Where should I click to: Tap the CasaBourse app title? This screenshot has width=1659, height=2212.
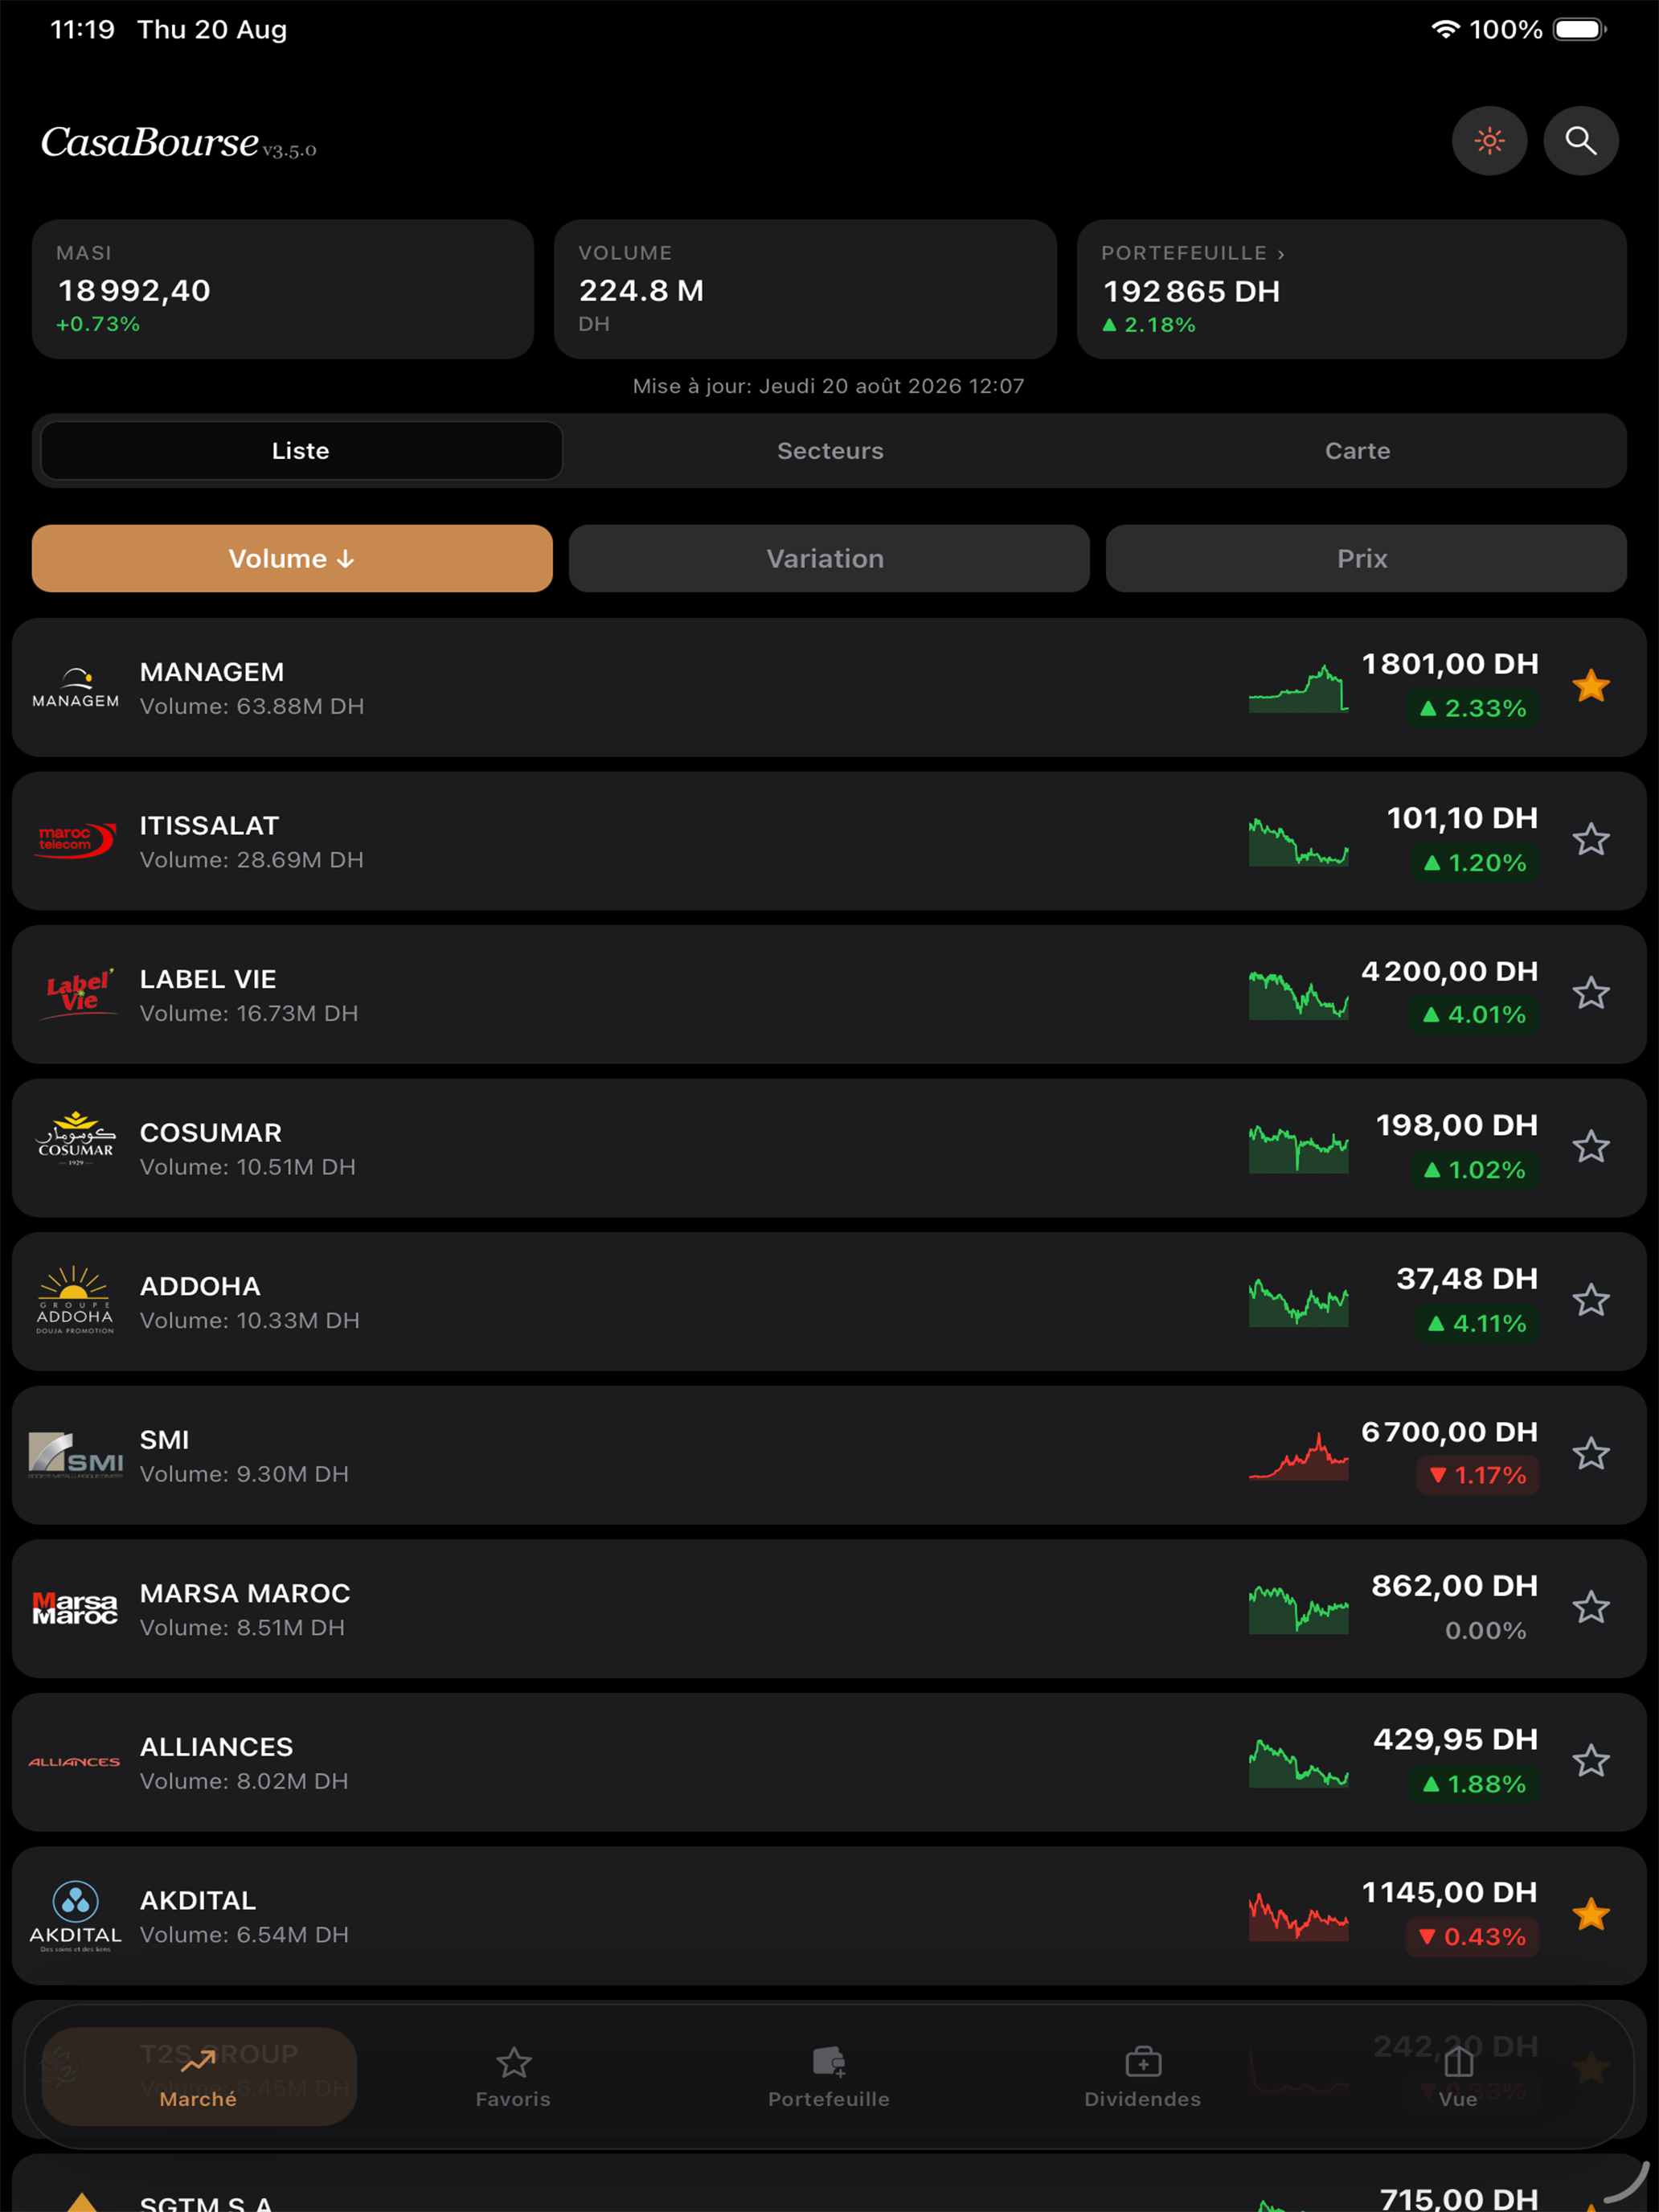point(150,142)
